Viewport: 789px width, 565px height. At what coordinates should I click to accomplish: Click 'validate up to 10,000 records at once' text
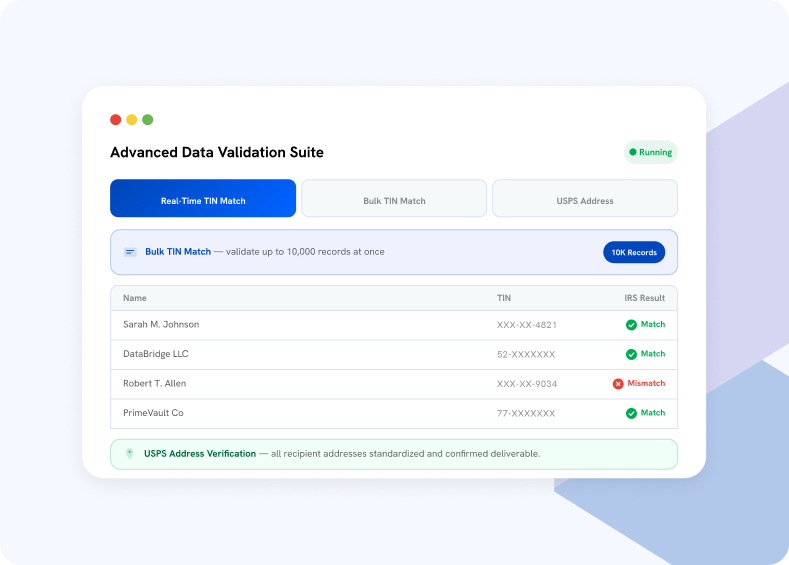point(305,252)
